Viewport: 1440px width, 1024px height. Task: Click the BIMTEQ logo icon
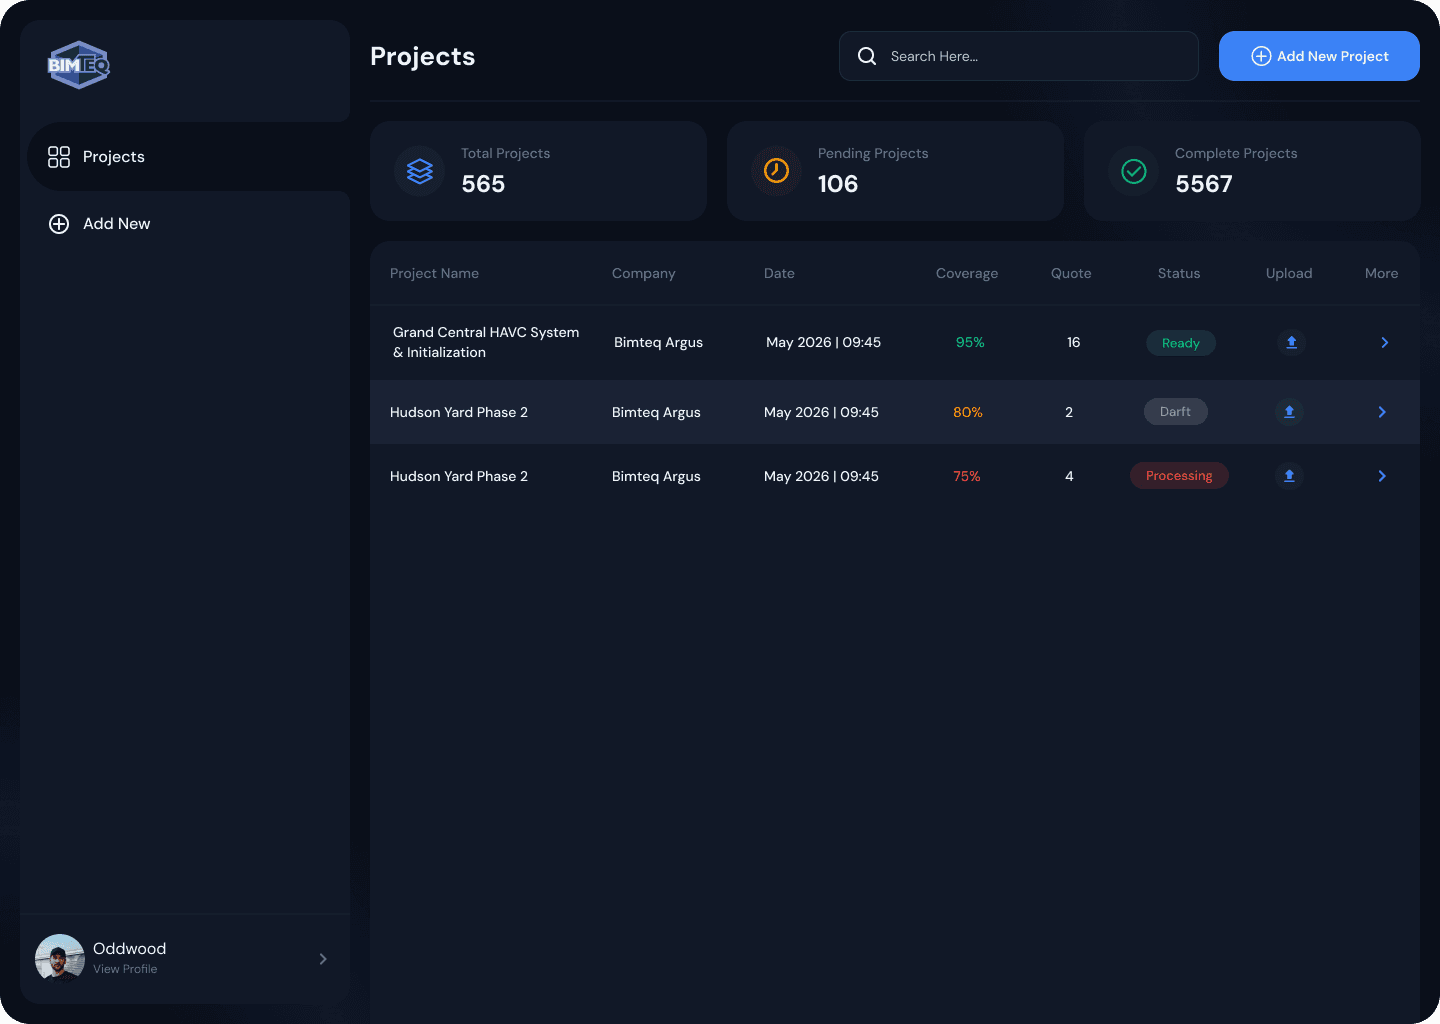78,64
